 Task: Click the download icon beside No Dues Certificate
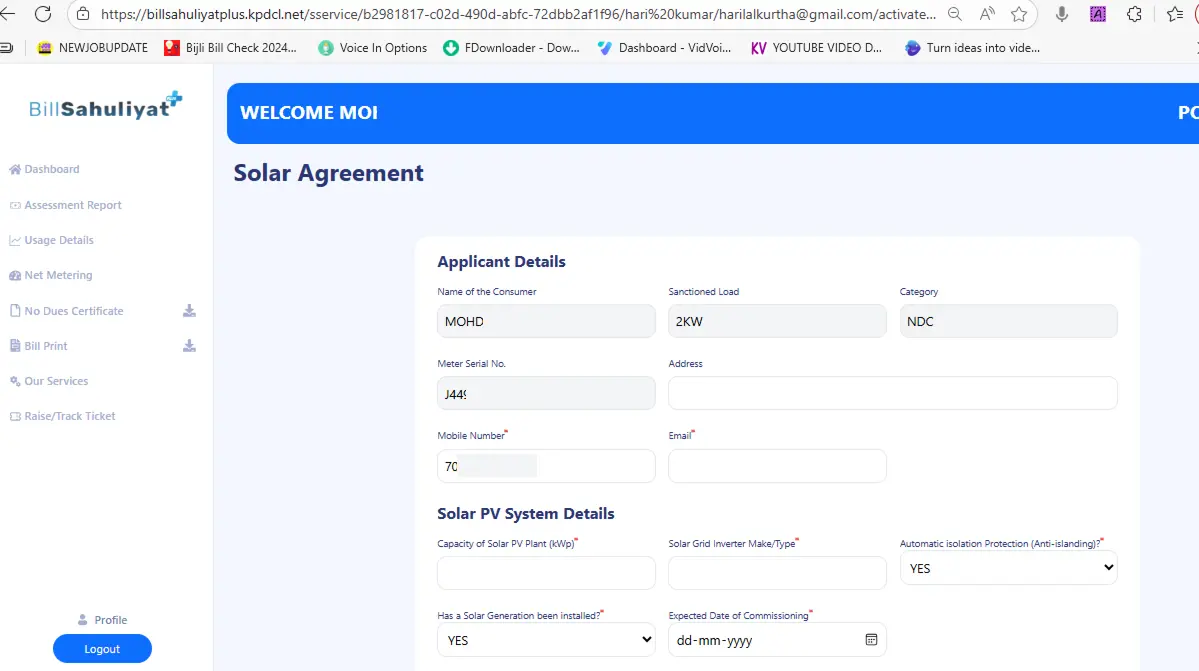189,311
